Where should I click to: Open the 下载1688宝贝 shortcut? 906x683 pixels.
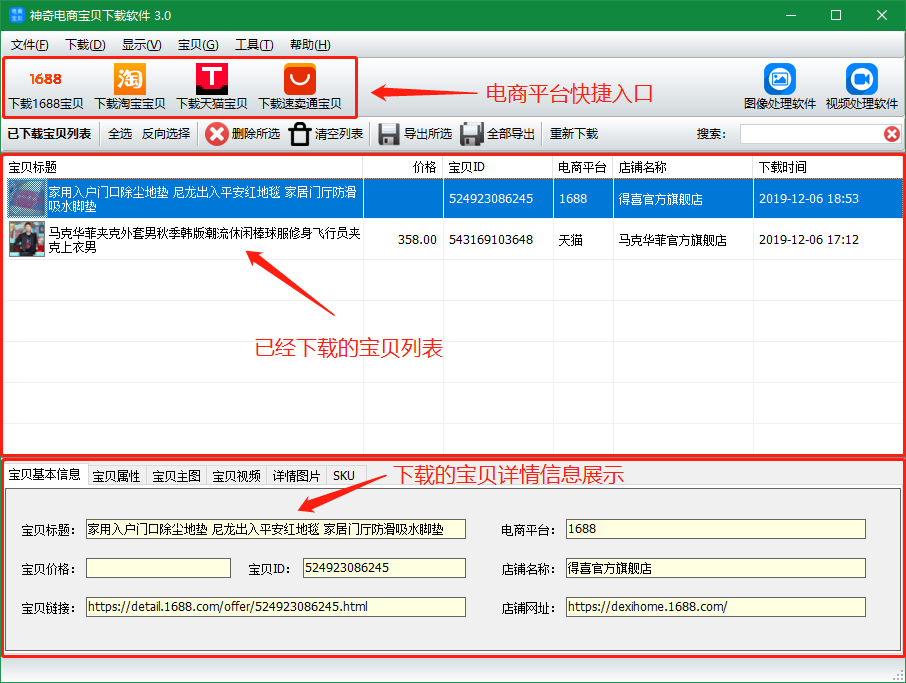point(46,87)
